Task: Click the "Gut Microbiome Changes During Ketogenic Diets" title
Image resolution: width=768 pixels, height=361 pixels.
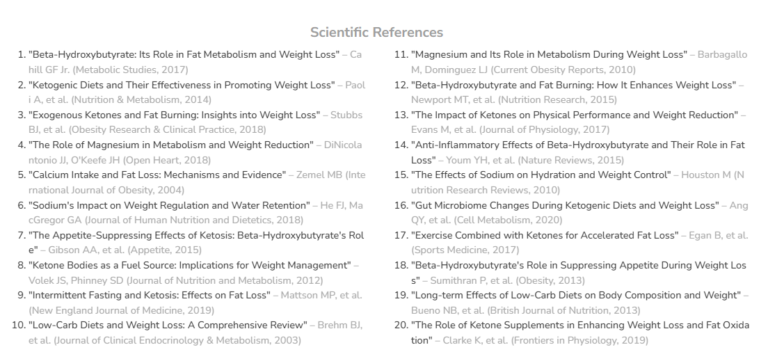Action: point(565,205)
